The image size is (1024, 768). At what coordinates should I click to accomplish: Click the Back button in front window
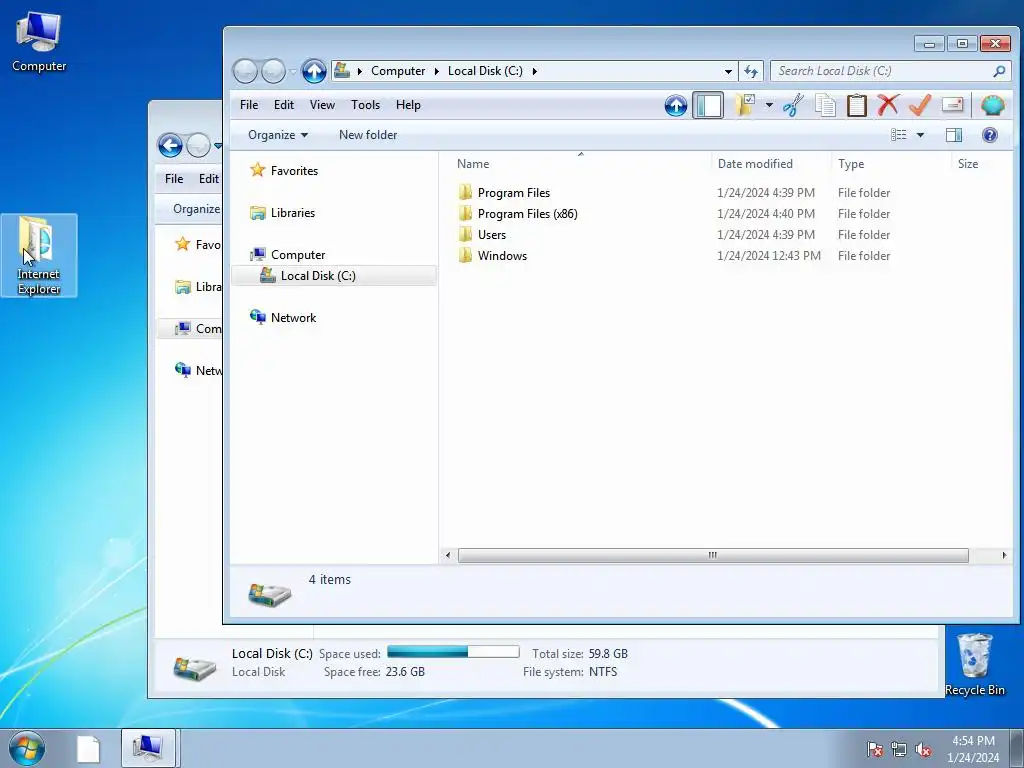[x=245, y=71]
